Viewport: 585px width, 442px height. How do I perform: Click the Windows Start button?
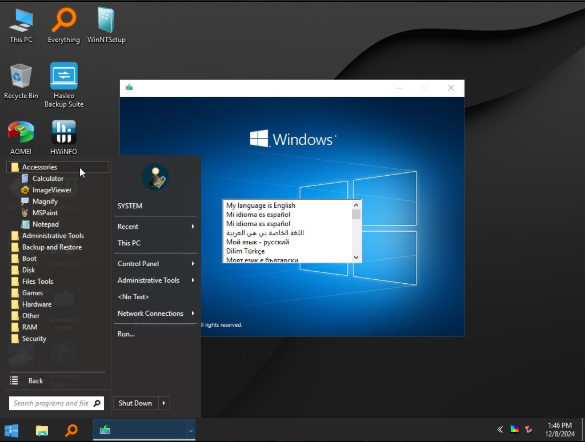click(x=11, y=430)
